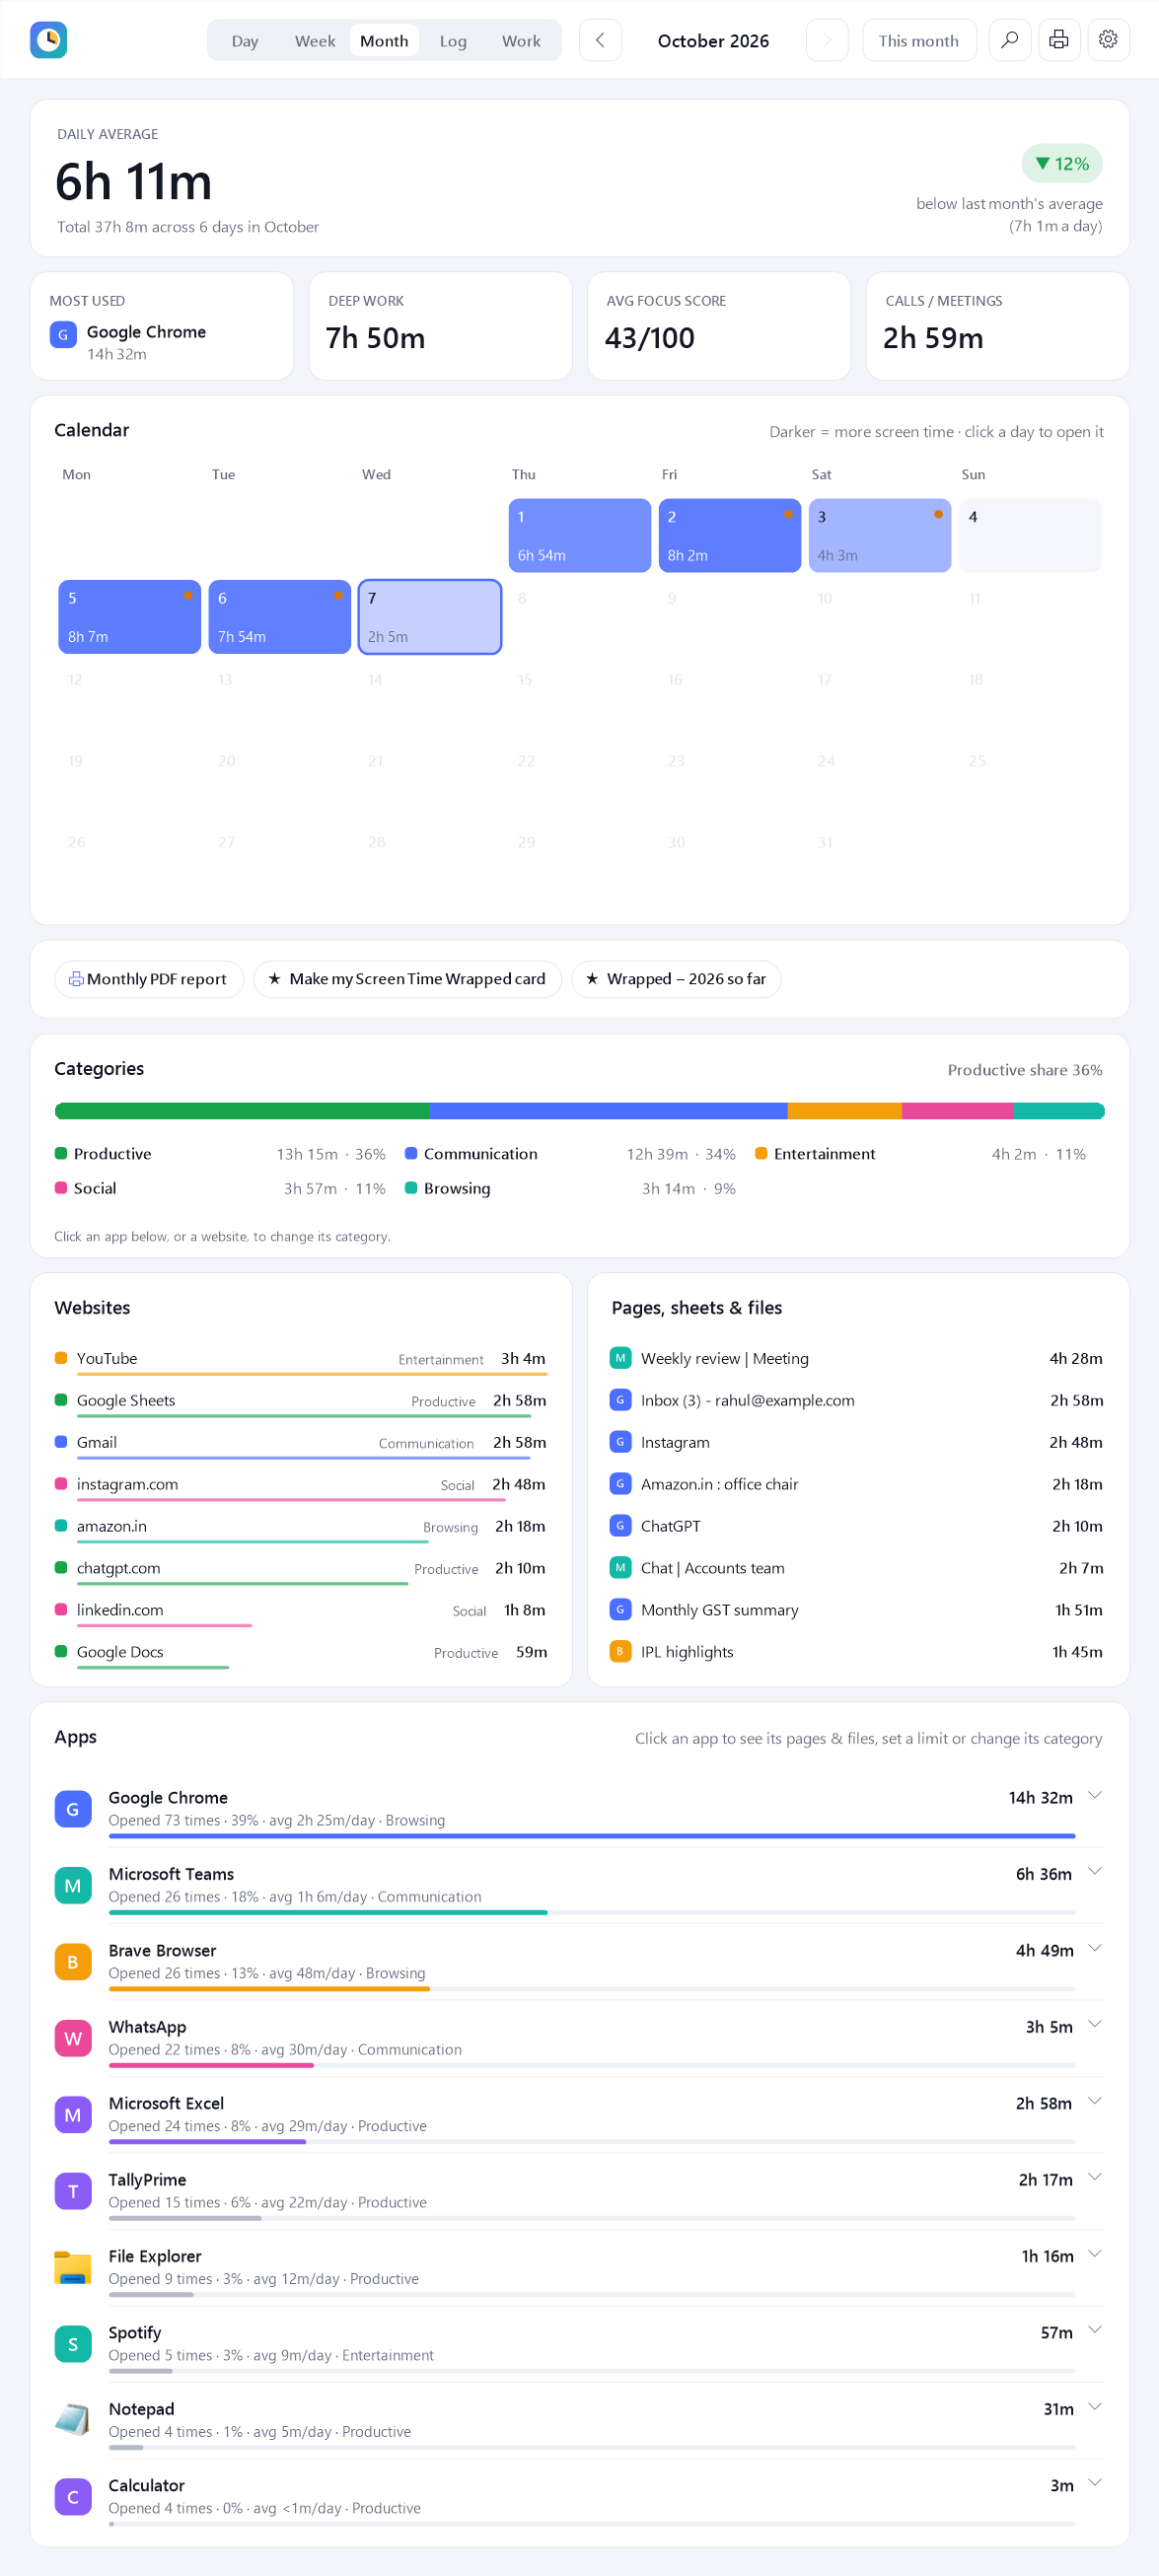The width and height of the screenshot is (1159, 2576).
Task: Click the Notepad app icon
Action: click(x=73, y=2421)
